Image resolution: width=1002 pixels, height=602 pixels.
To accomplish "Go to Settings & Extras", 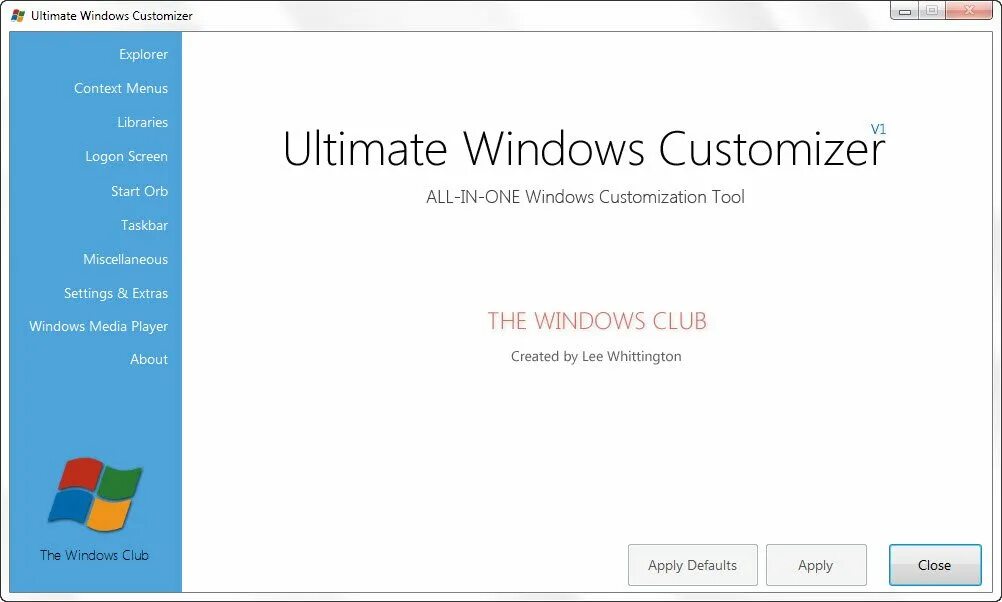I will 116,293.
